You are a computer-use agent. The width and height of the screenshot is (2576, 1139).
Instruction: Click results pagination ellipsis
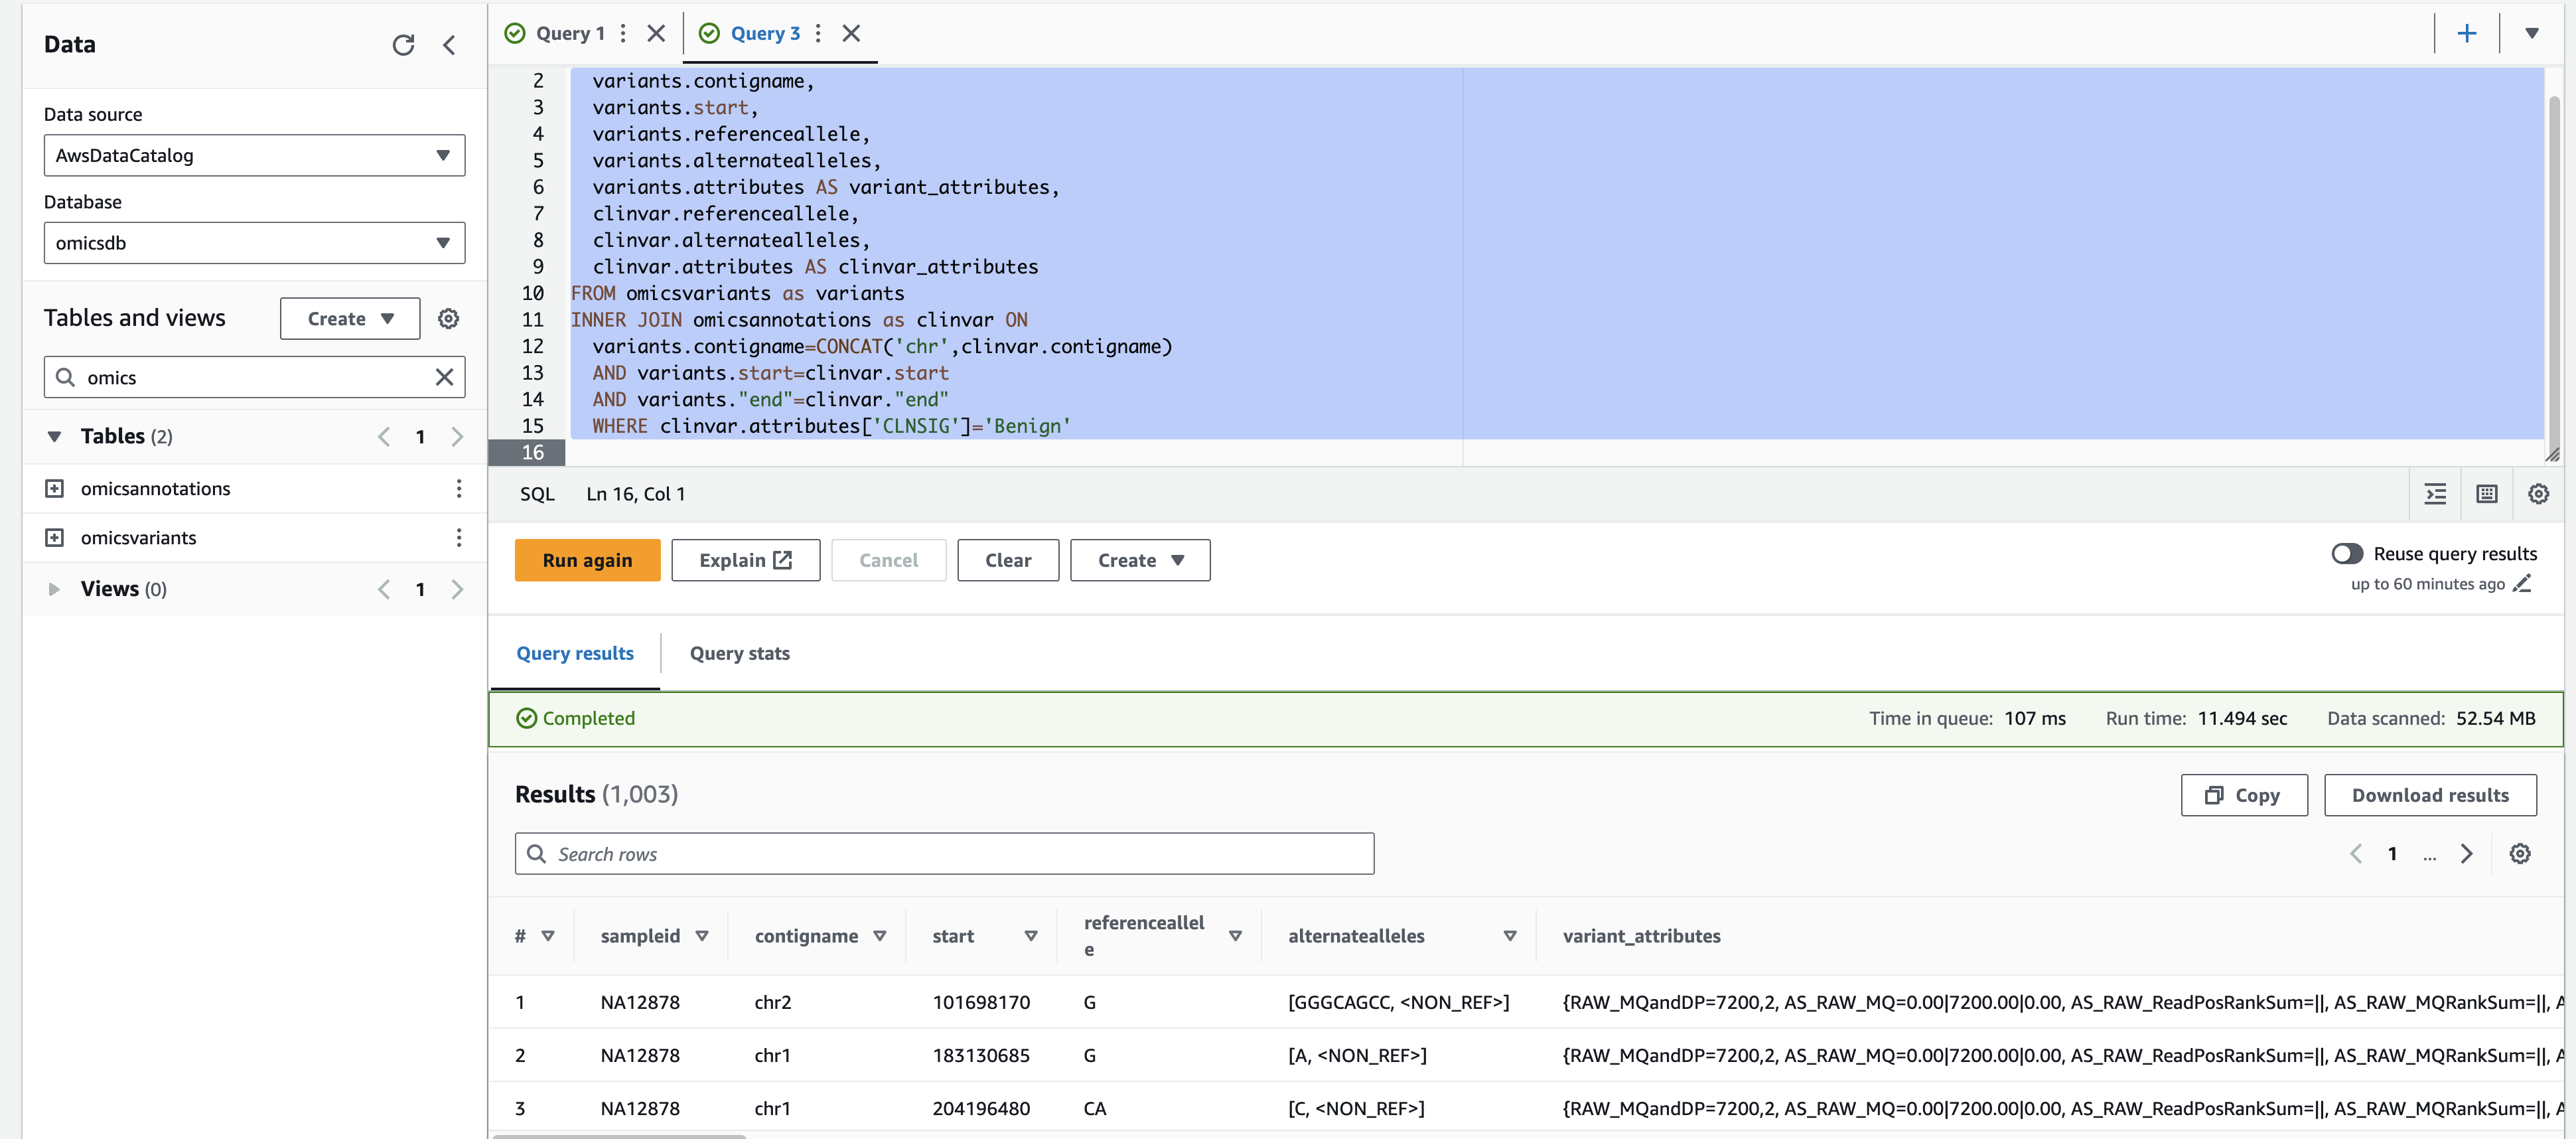2429,856
